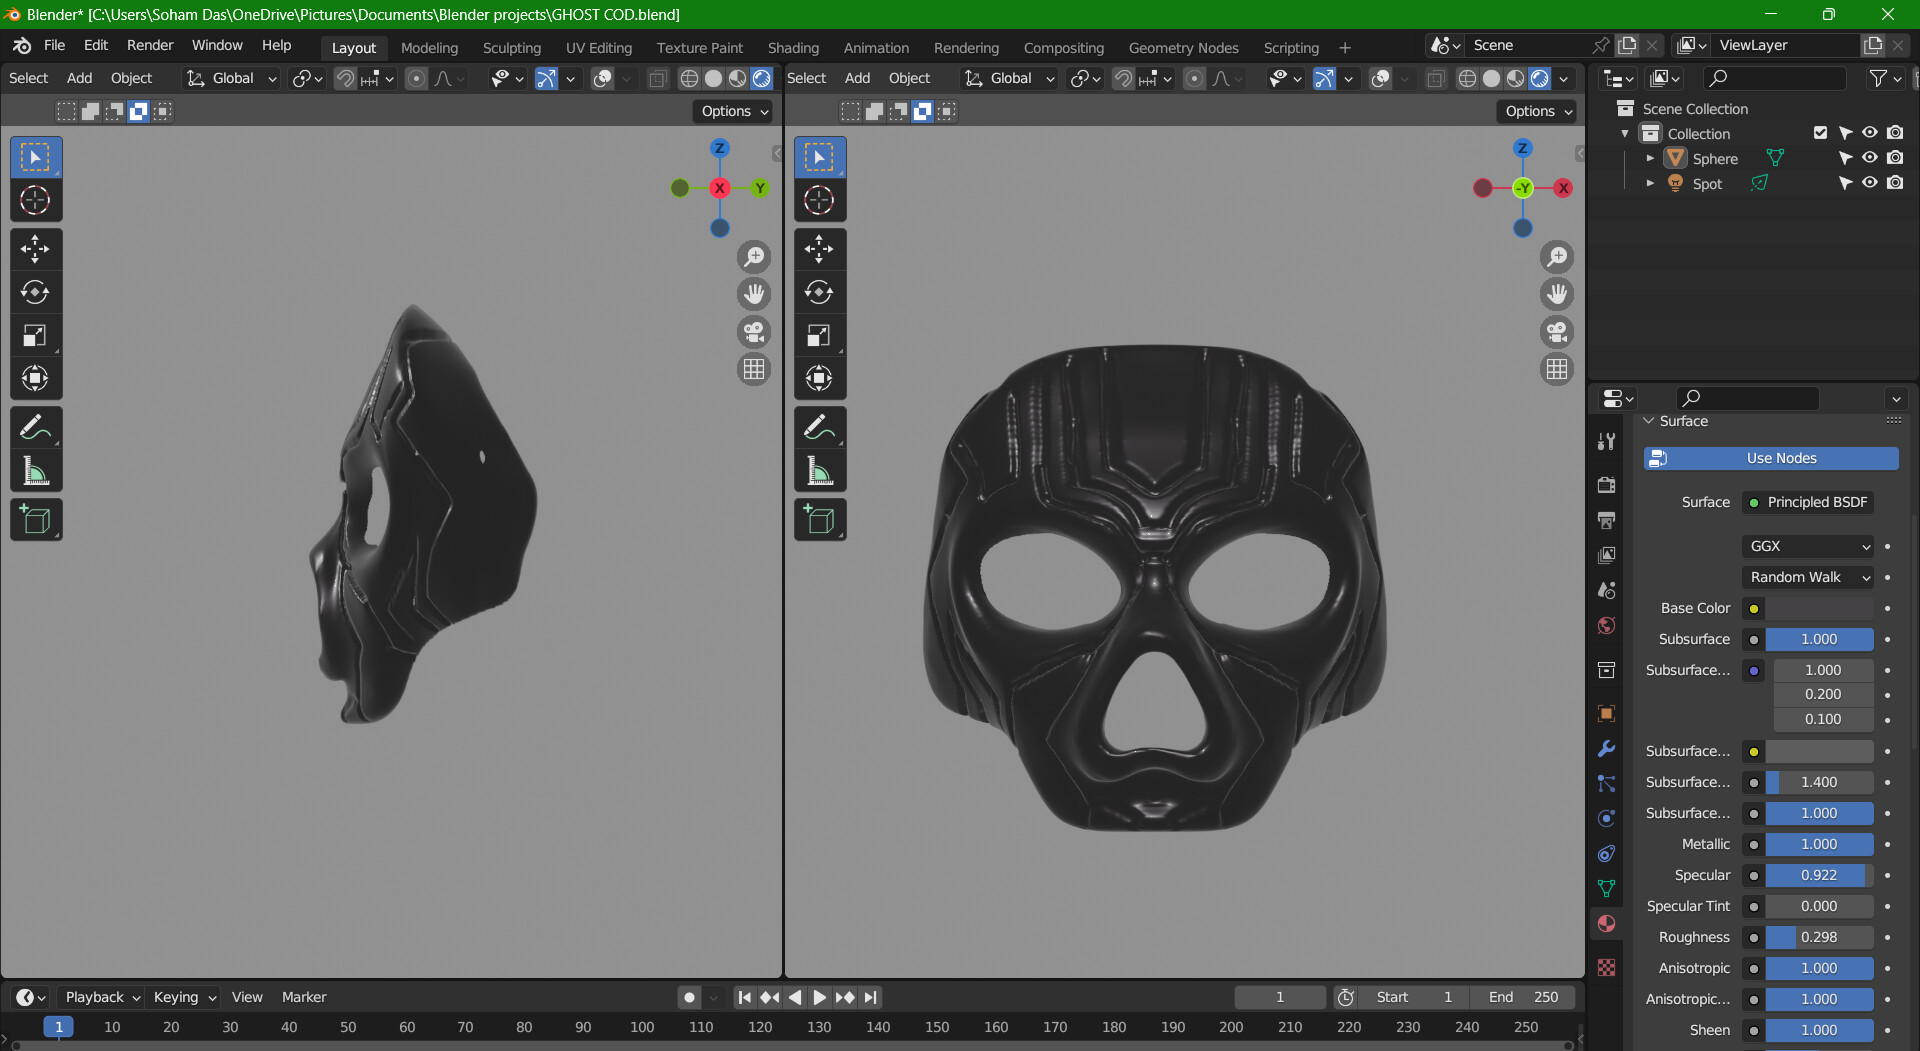Switch to the Shading workspace tab
1920x1051 pixels.
[x=792, y=47]
